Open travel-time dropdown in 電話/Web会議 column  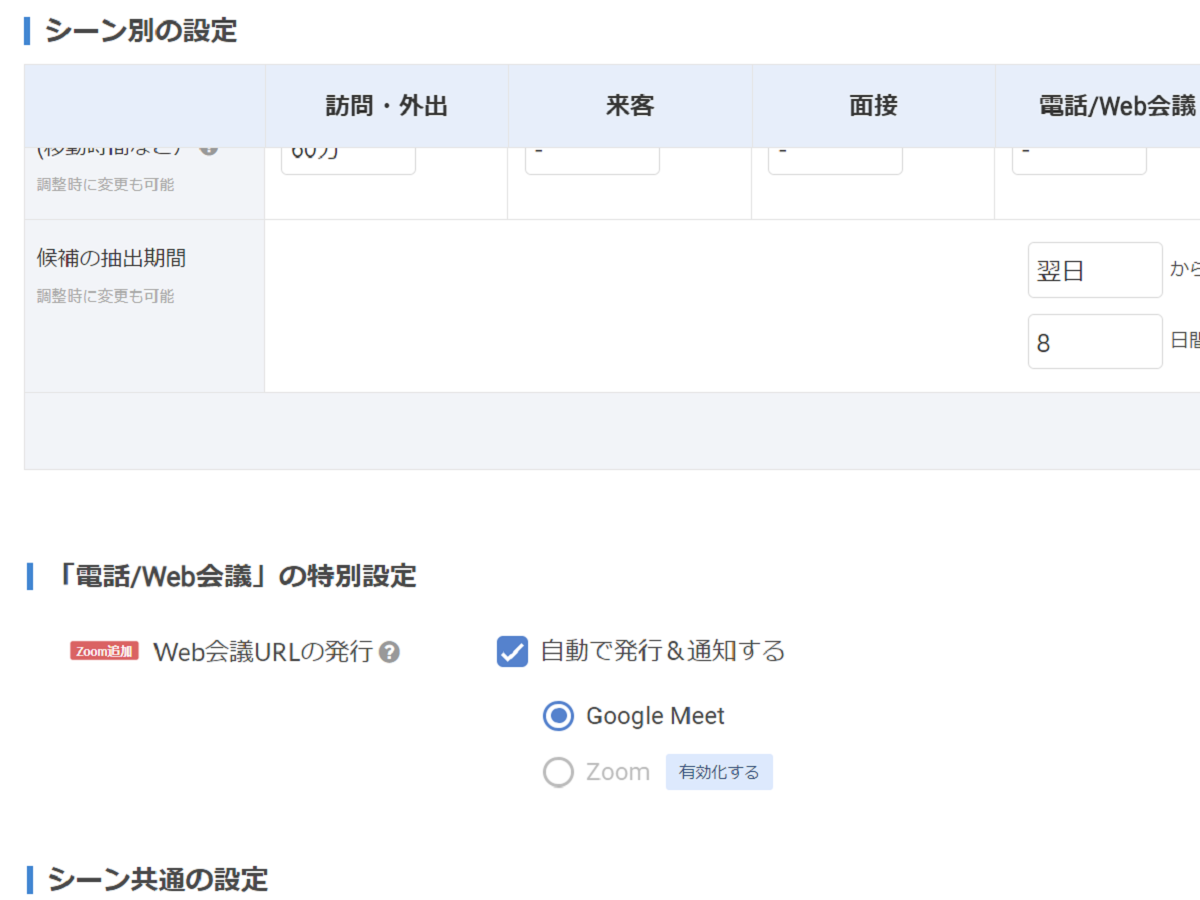1079,161
